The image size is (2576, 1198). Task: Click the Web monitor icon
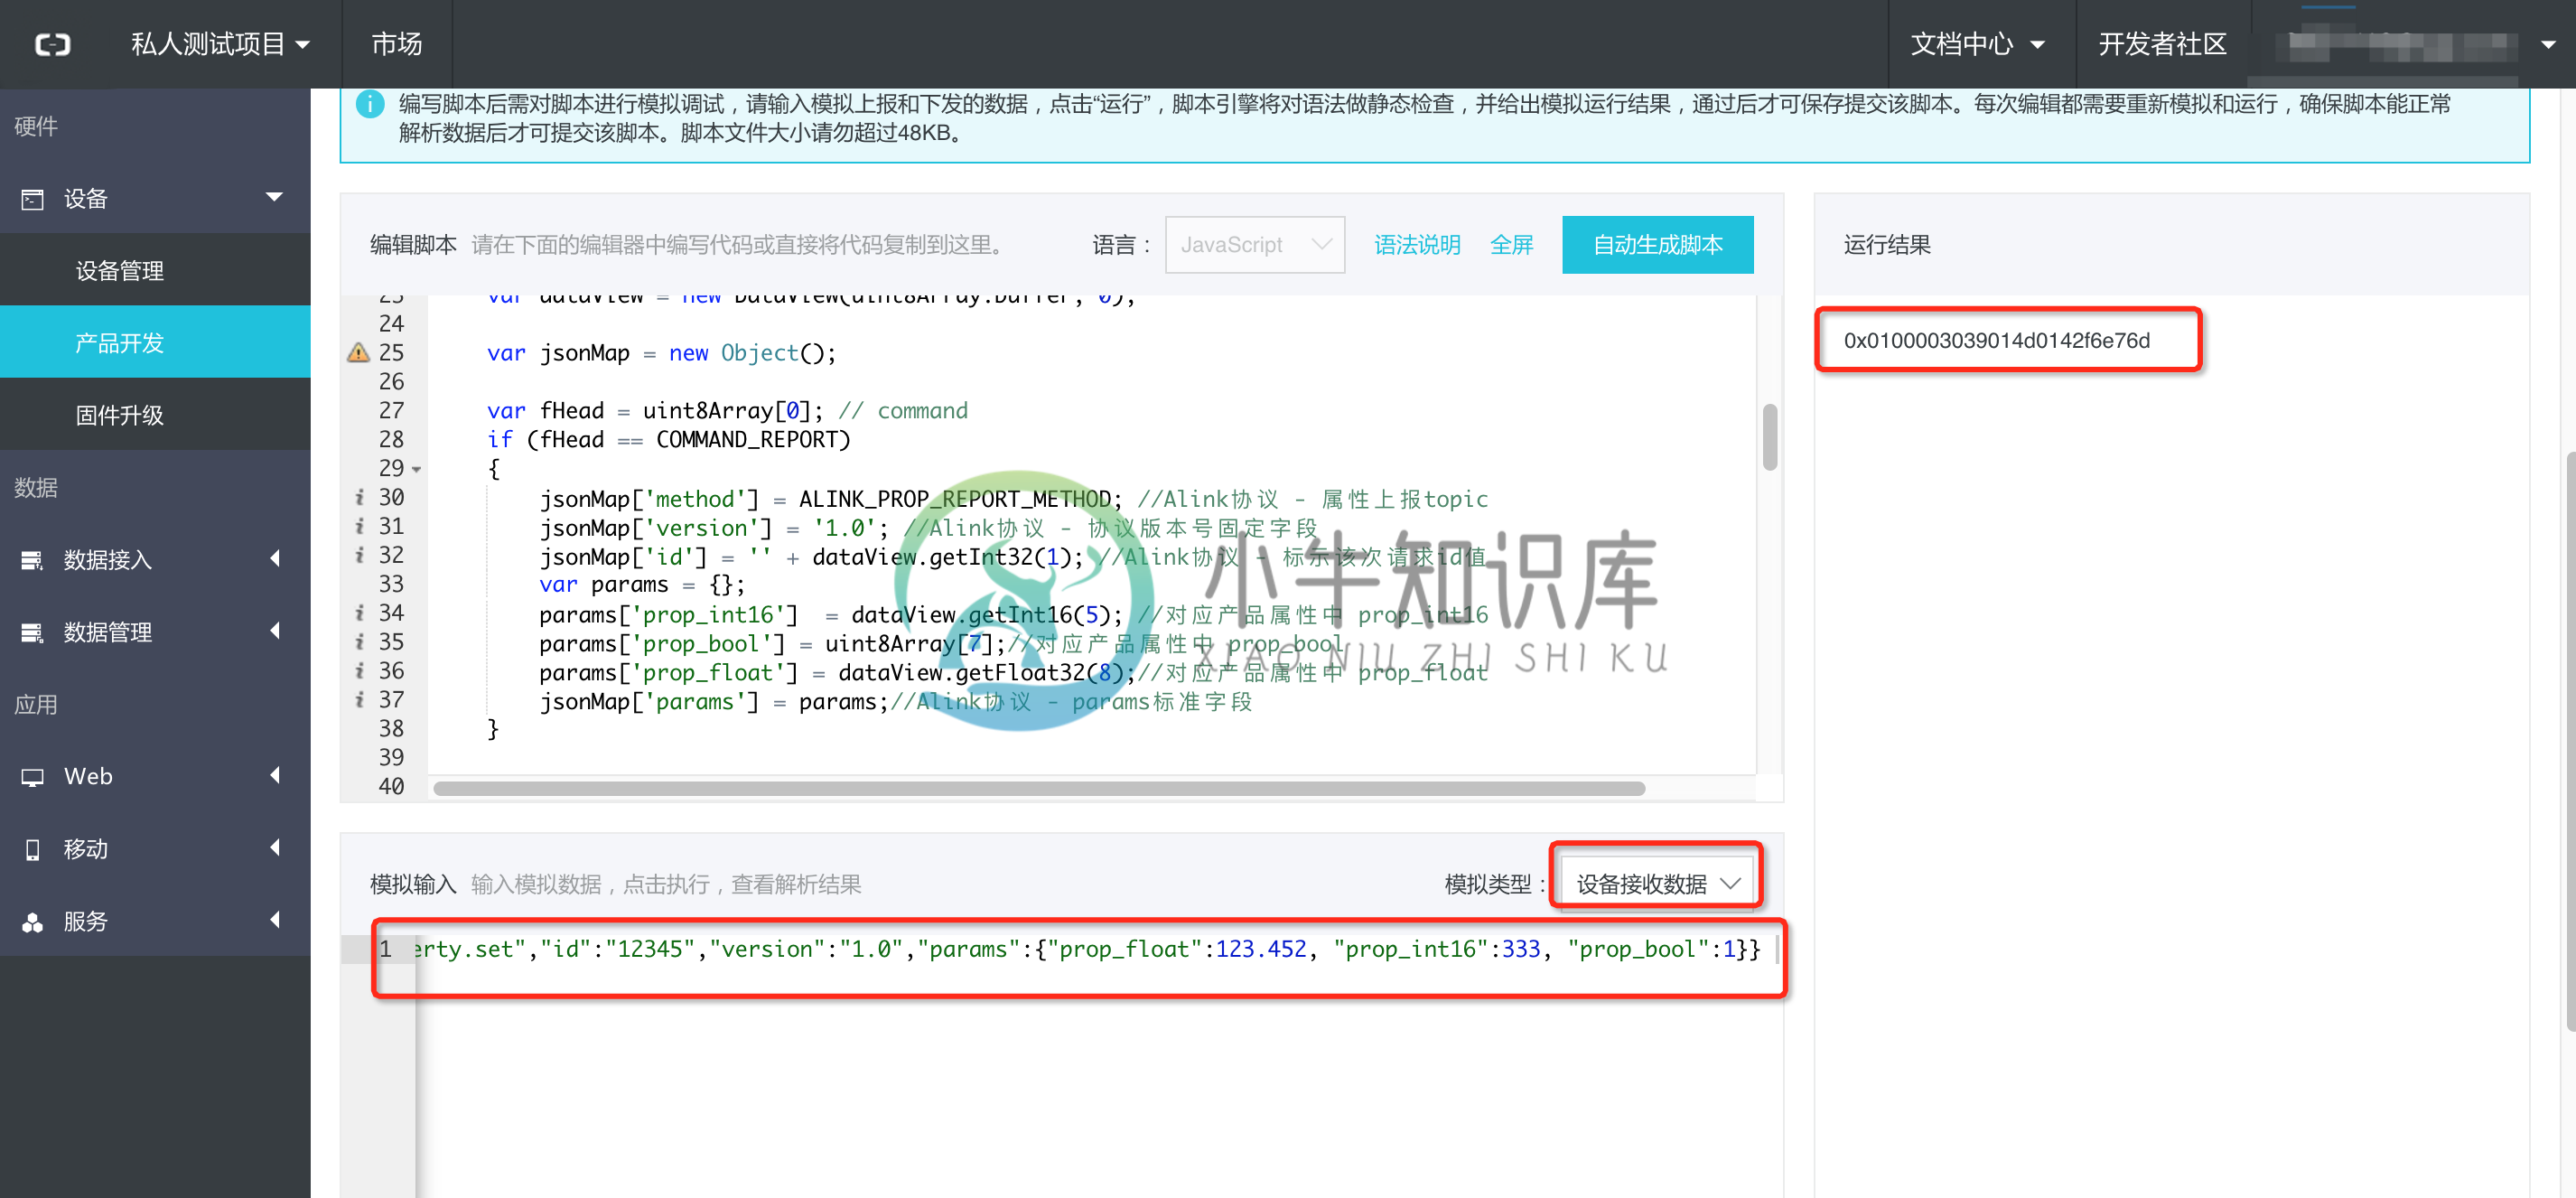tap(33, 777)
